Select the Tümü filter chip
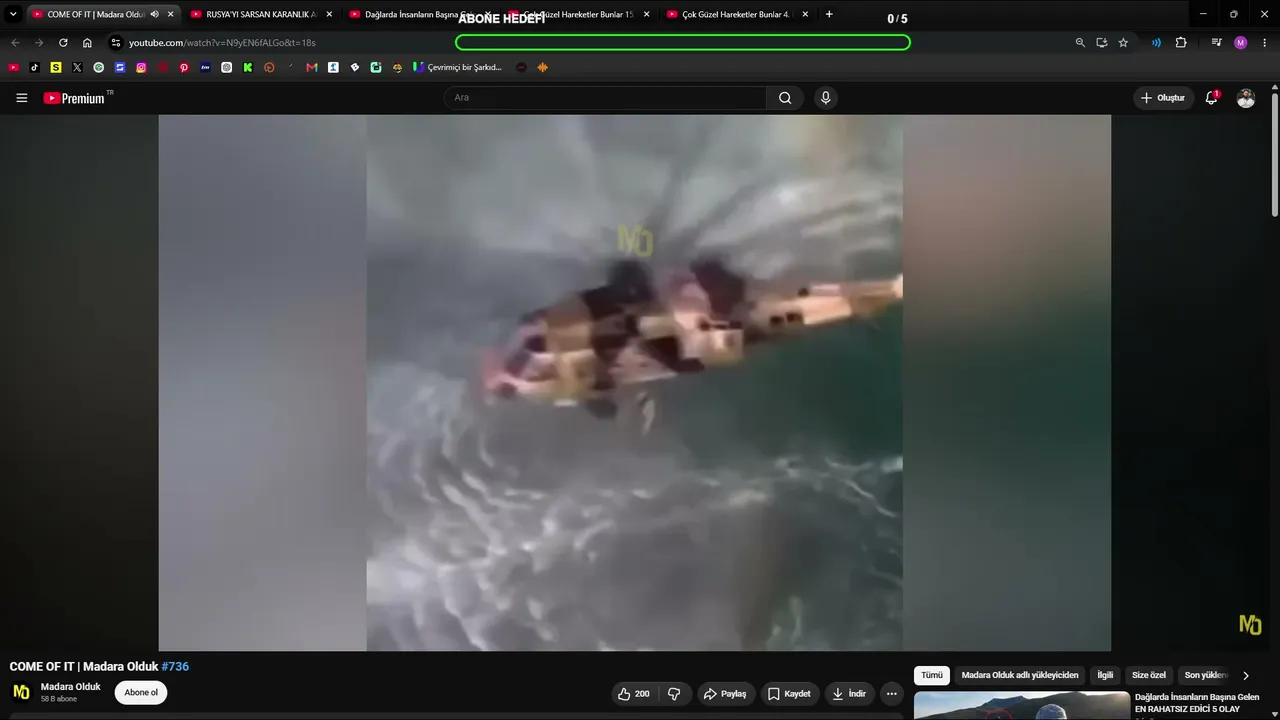The image size is (1280, 720). click(x=932, y=676)
